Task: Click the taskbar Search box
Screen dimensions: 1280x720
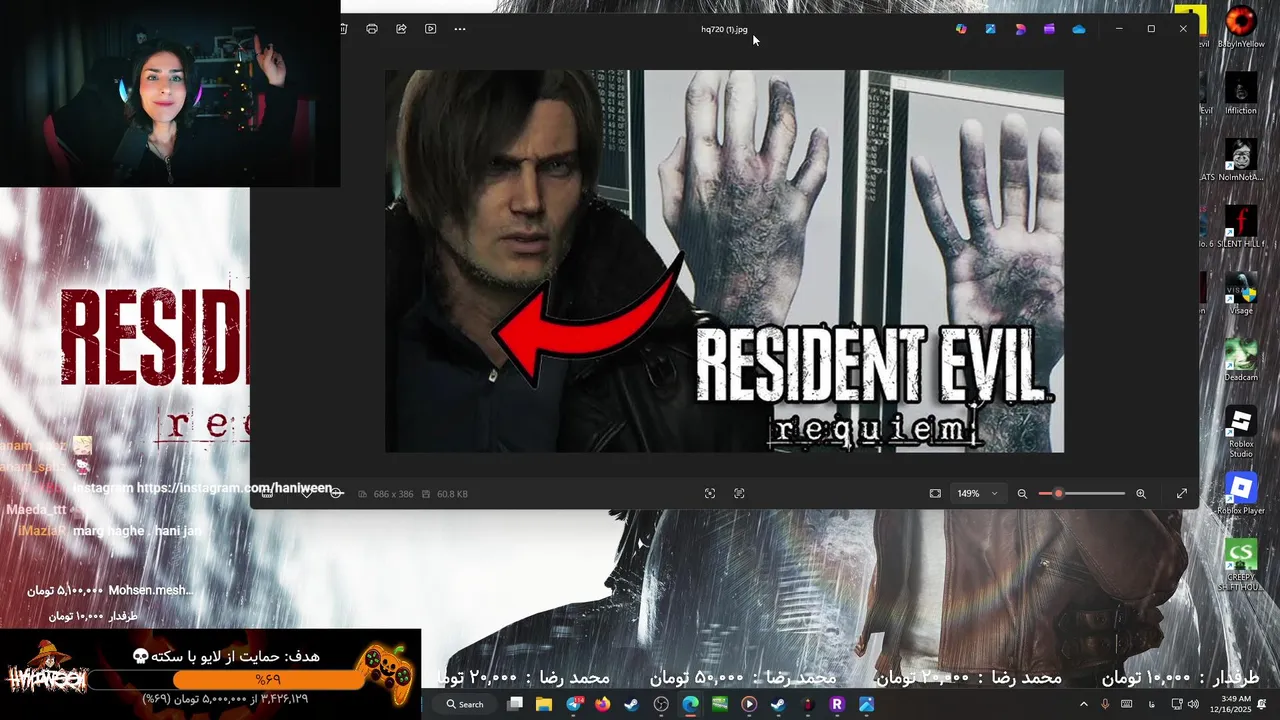Action: [x=466, y=704]
